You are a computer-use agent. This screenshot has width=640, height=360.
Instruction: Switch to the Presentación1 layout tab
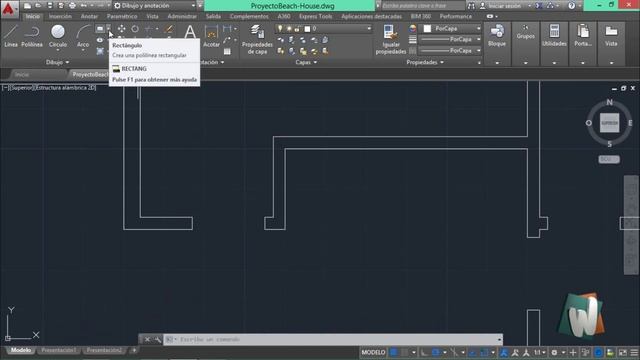pos(59,350)
